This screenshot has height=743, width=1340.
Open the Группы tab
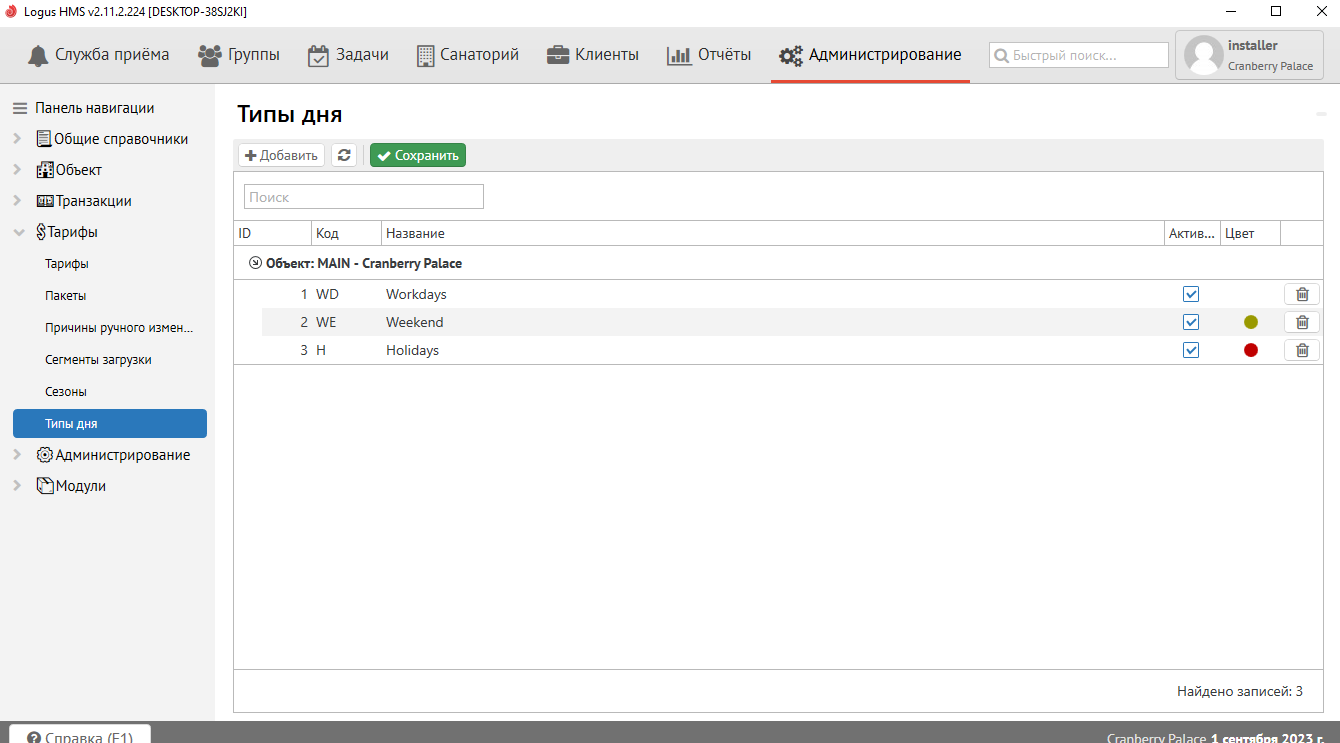(x=239, y=55)
